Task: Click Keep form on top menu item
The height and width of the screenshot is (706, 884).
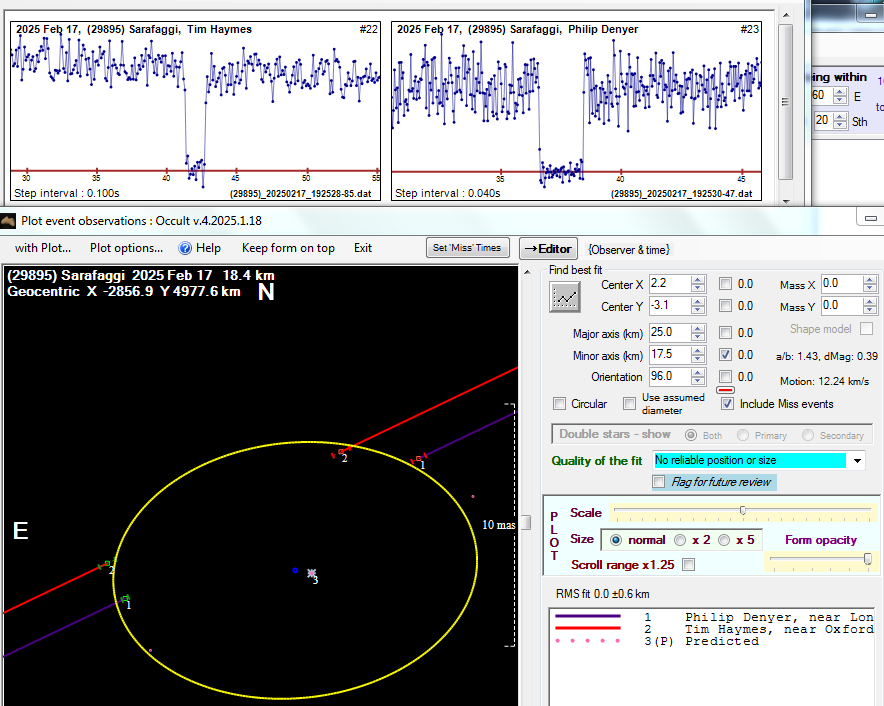Action: pos(288,248)
